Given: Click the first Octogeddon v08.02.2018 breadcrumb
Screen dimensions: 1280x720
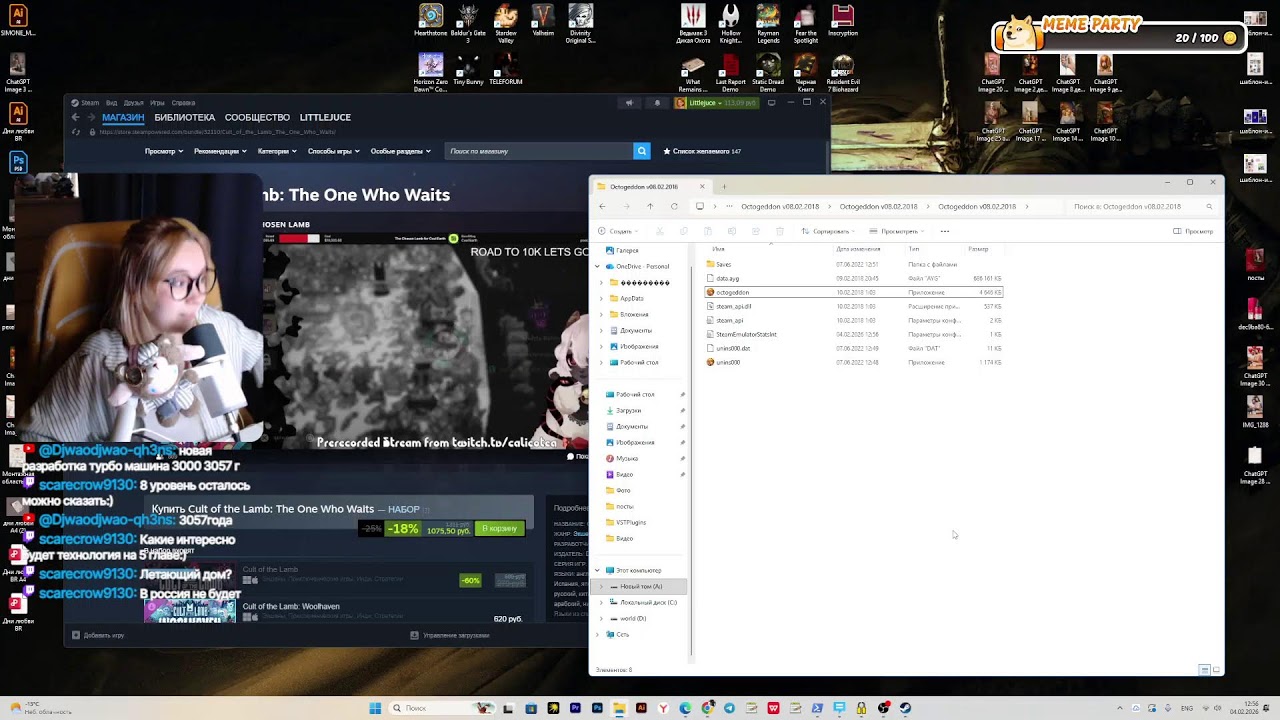Looking at the screenshot, I should (780, 207).
